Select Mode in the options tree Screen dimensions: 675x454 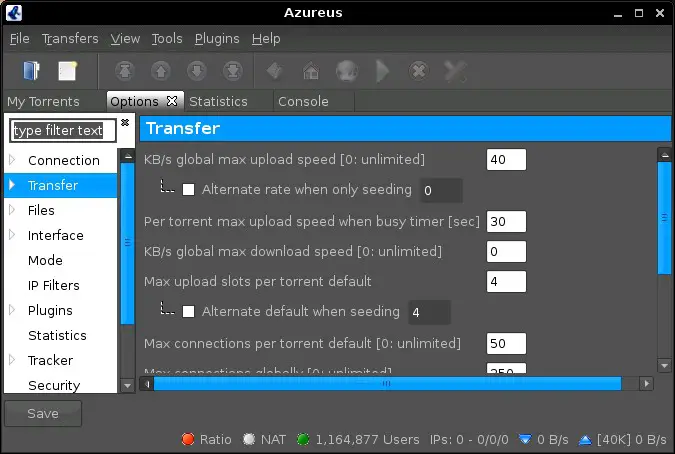(x=45, y=260)
